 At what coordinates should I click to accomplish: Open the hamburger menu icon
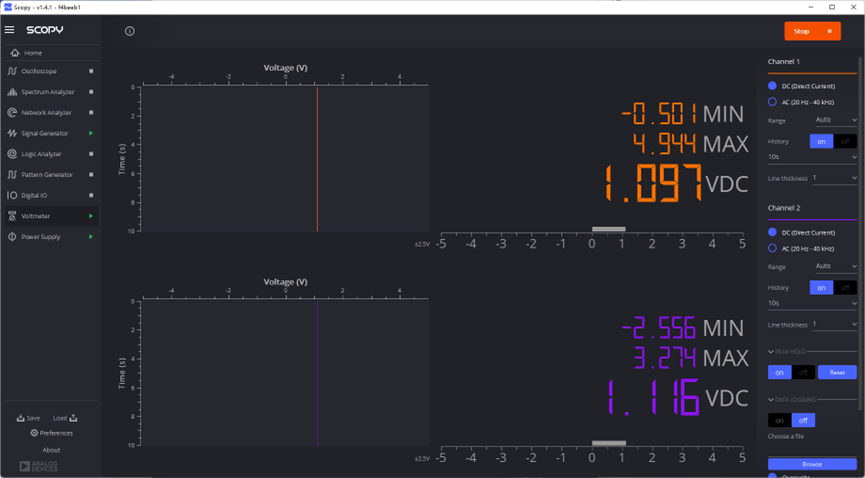pyautogui.click(x=9, y=30)
